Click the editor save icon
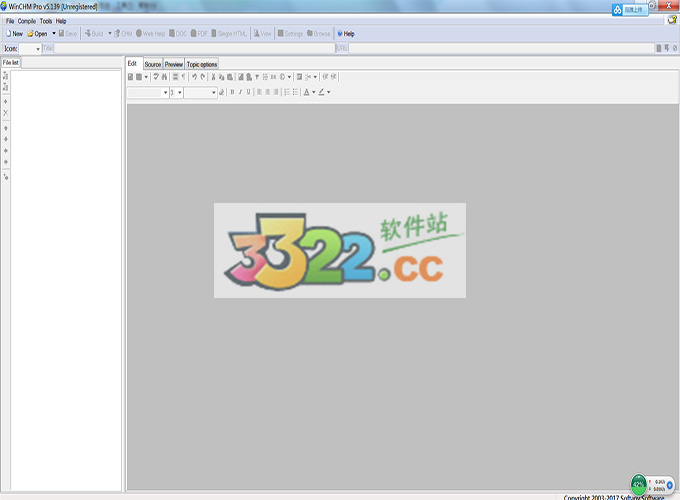This screenshot has height=500, width=680. (130, 77)
